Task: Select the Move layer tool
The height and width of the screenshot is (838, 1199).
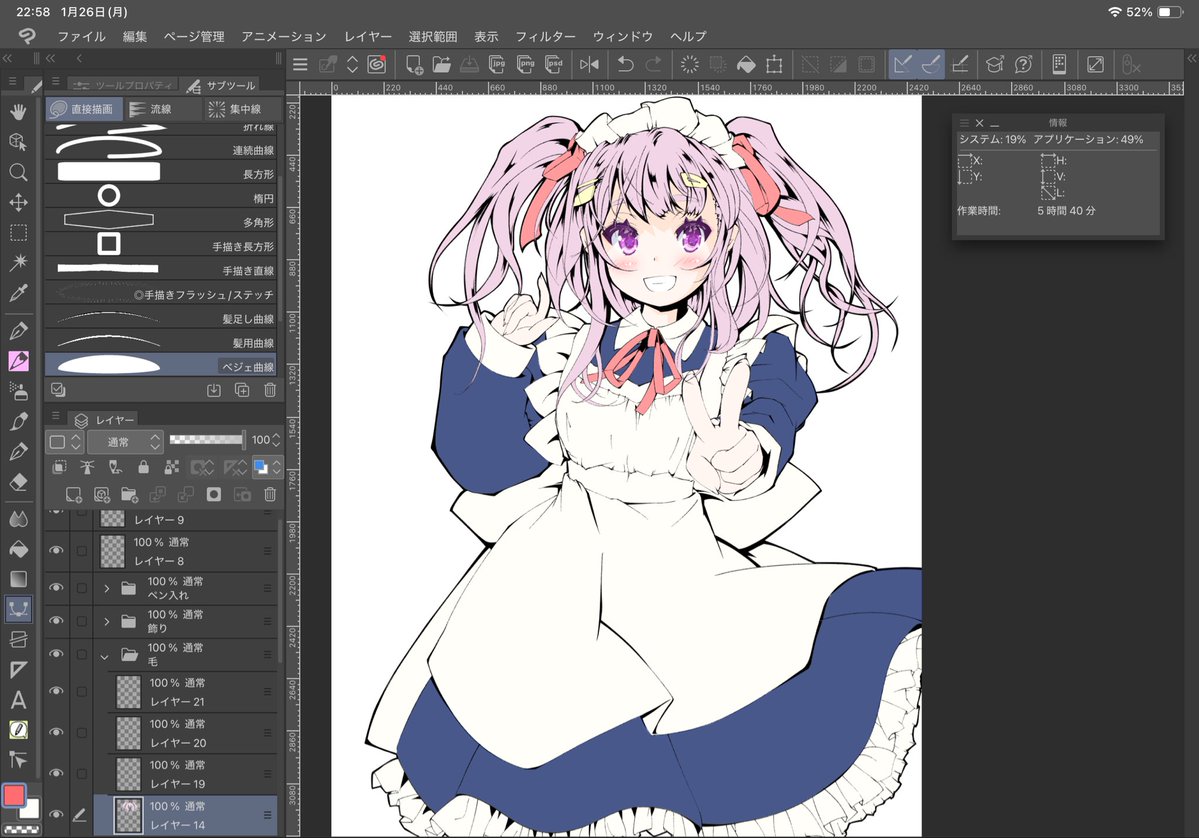Action: pyautogui.click(x=18, y=202)
